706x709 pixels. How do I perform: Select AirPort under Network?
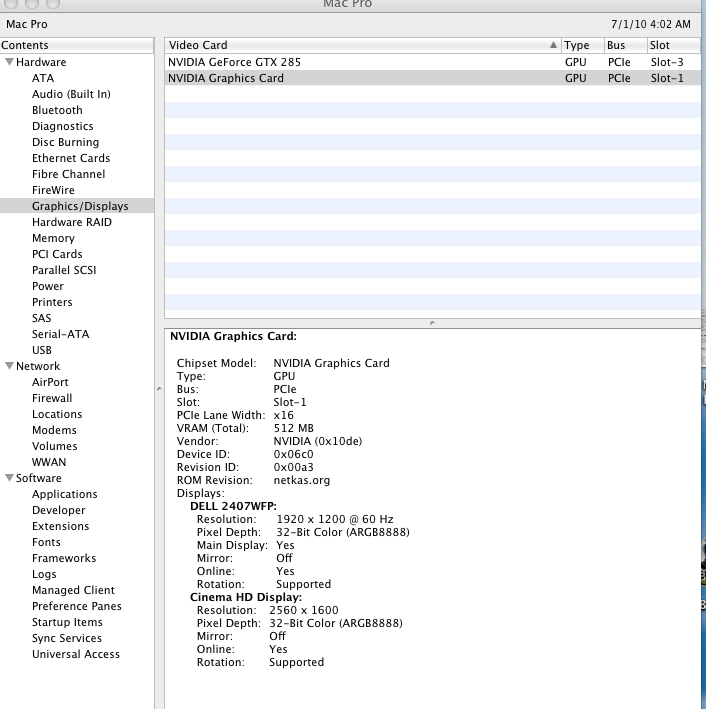click(50, 382)
